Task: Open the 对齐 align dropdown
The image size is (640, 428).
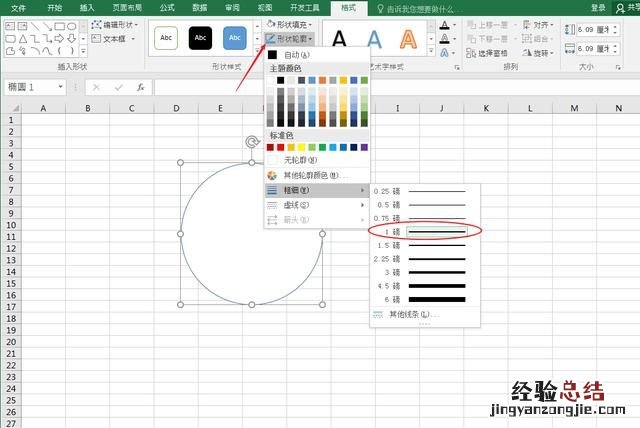Action: (538, 25)
